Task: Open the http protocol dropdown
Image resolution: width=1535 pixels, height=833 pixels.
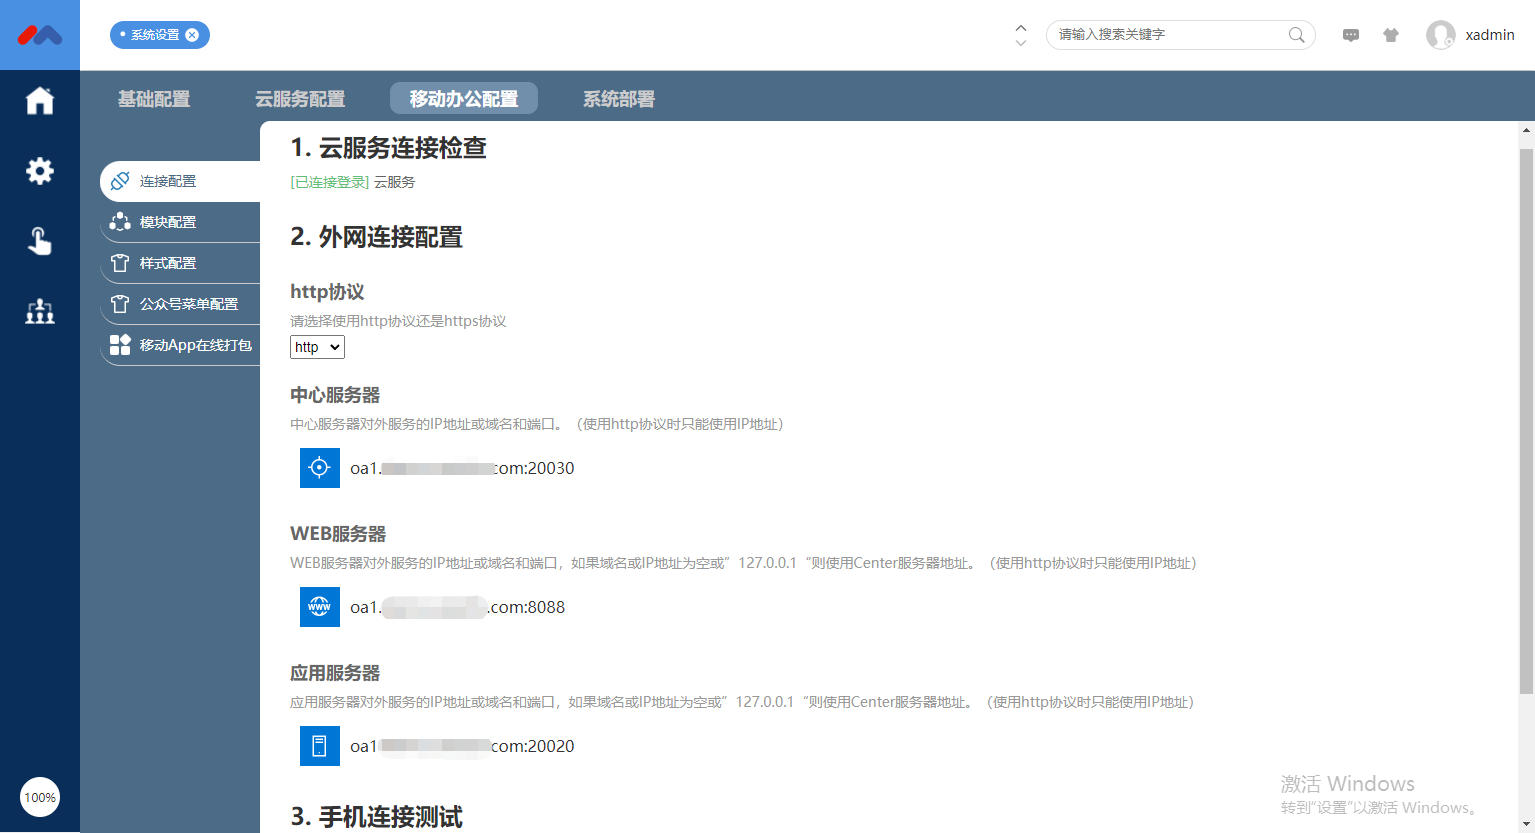Action: [317, 346]
